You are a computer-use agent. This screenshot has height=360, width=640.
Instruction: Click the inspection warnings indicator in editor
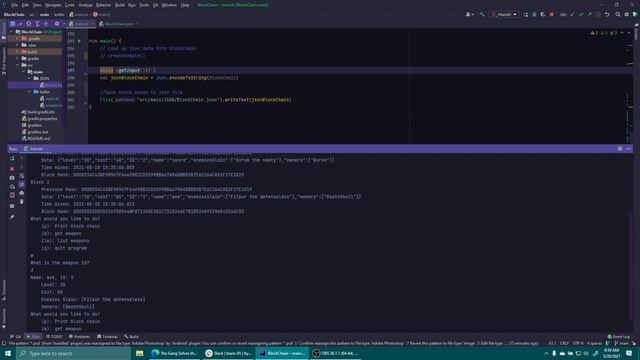point(605,33)
